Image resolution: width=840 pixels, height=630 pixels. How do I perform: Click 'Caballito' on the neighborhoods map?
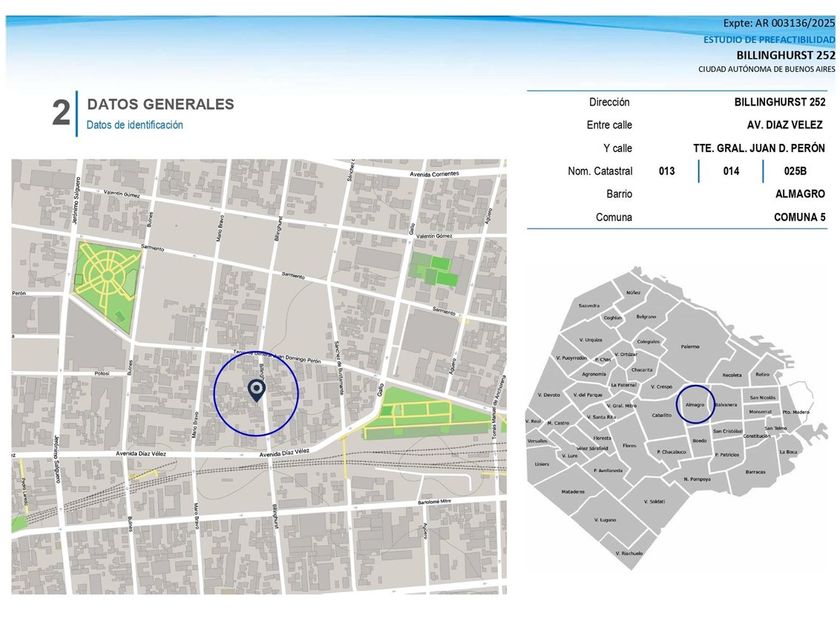[662, 415]
